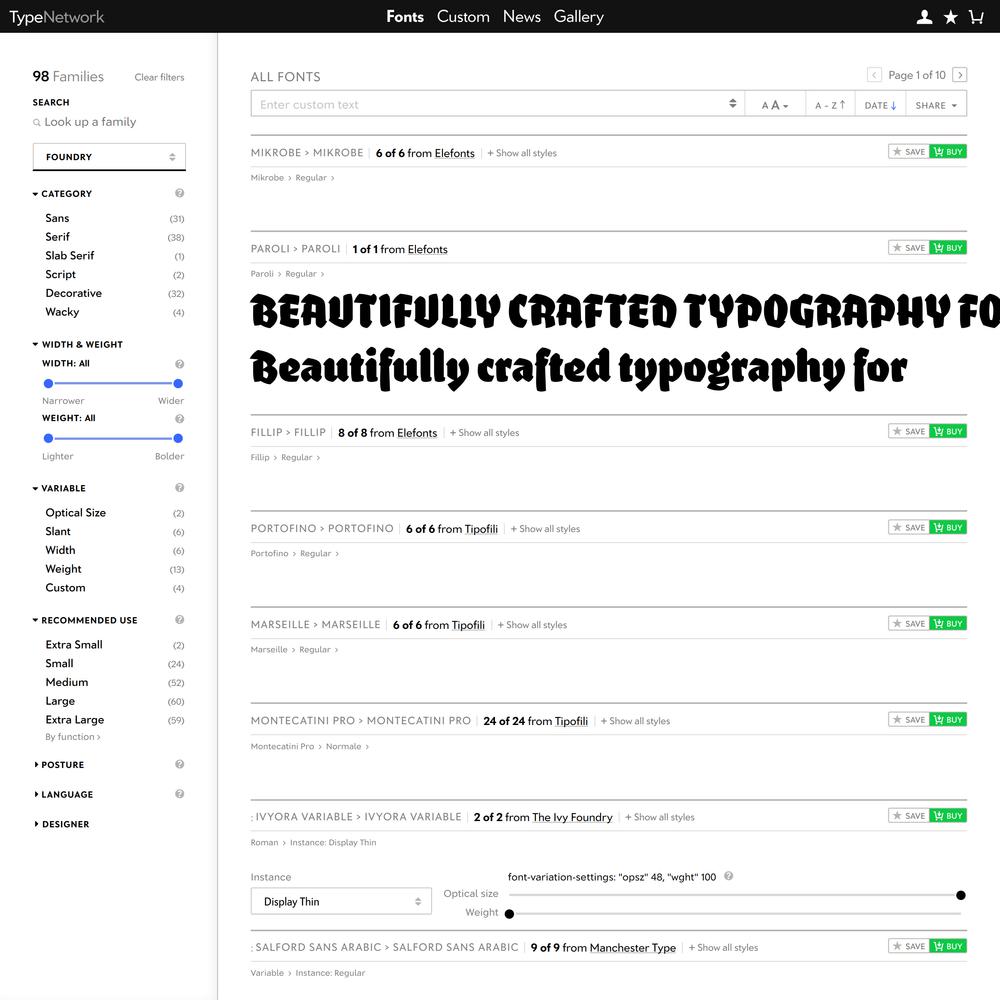Image resolution: width=1000 pixels, height=1000 pixels.
Task: Open the shopping cart icon
Action: tap(976, 17)
